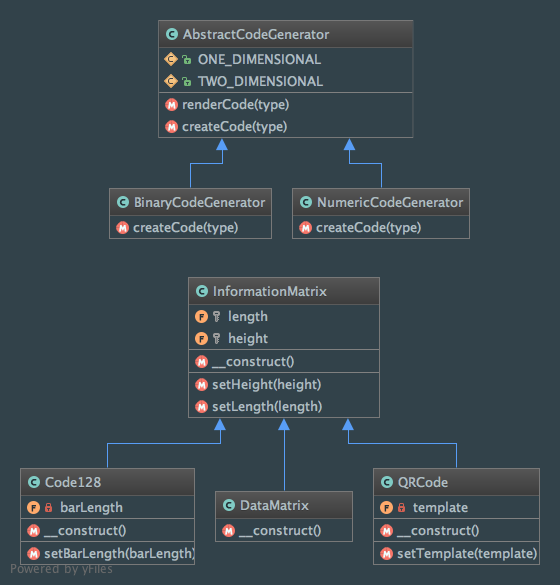Viewport: 560px width, 585px height.
Task: Click the method icon in NumericCodeGenerator createCode row
Action: point(306,228)
